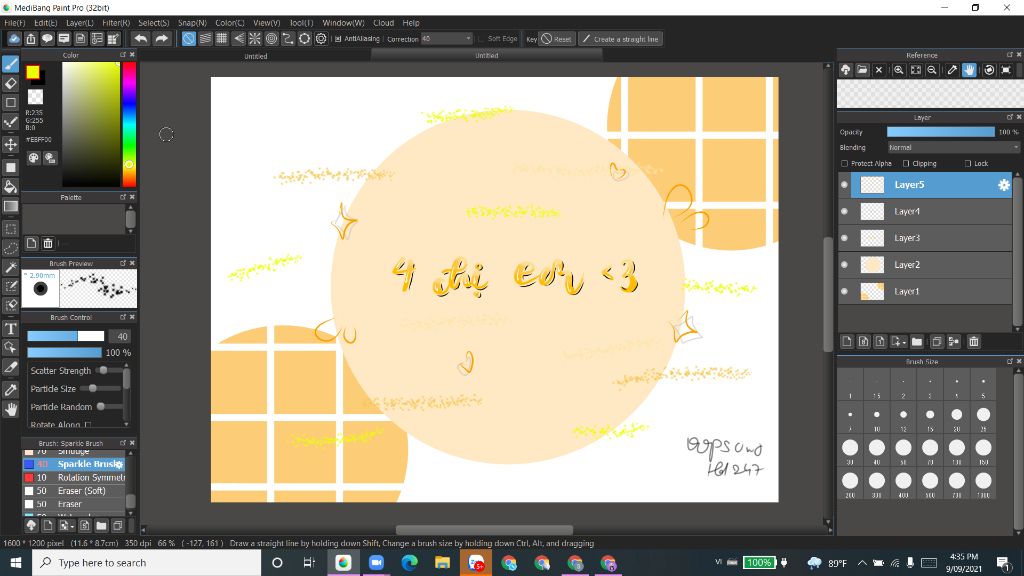Viewport: 1024px width, 576px height.
Task: Click Create a straight line button
Action: tap(620, 39)
